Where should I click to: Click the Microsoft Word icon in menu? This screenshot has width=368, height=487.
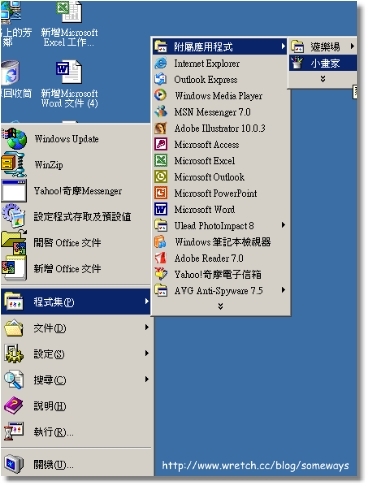coord(161,209)
